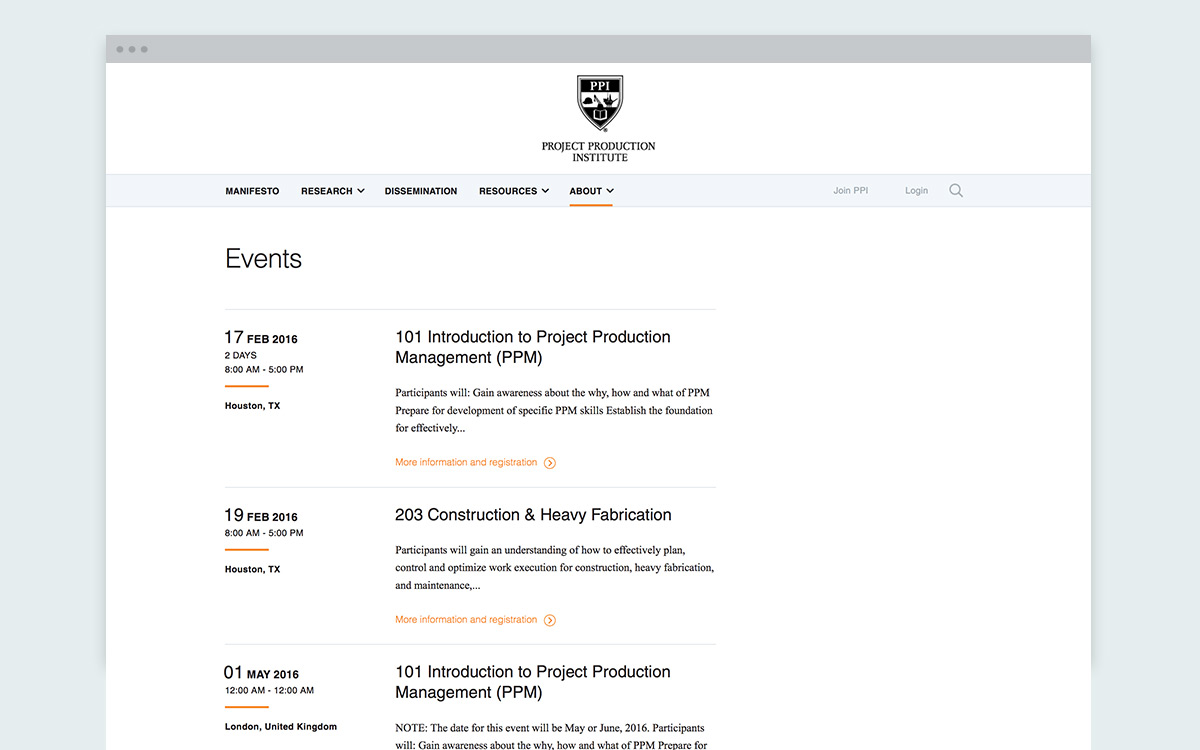Click arrow icon beside first registration link
This screenshot has height=750, width=1200.
tap(550, 463)
